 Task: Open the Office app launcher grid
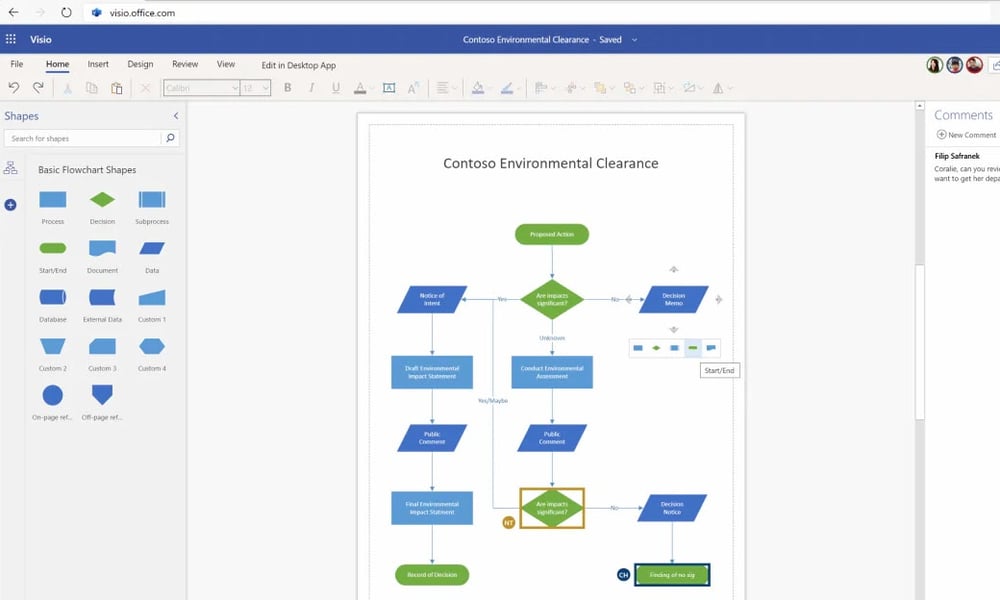pos(11,40)
